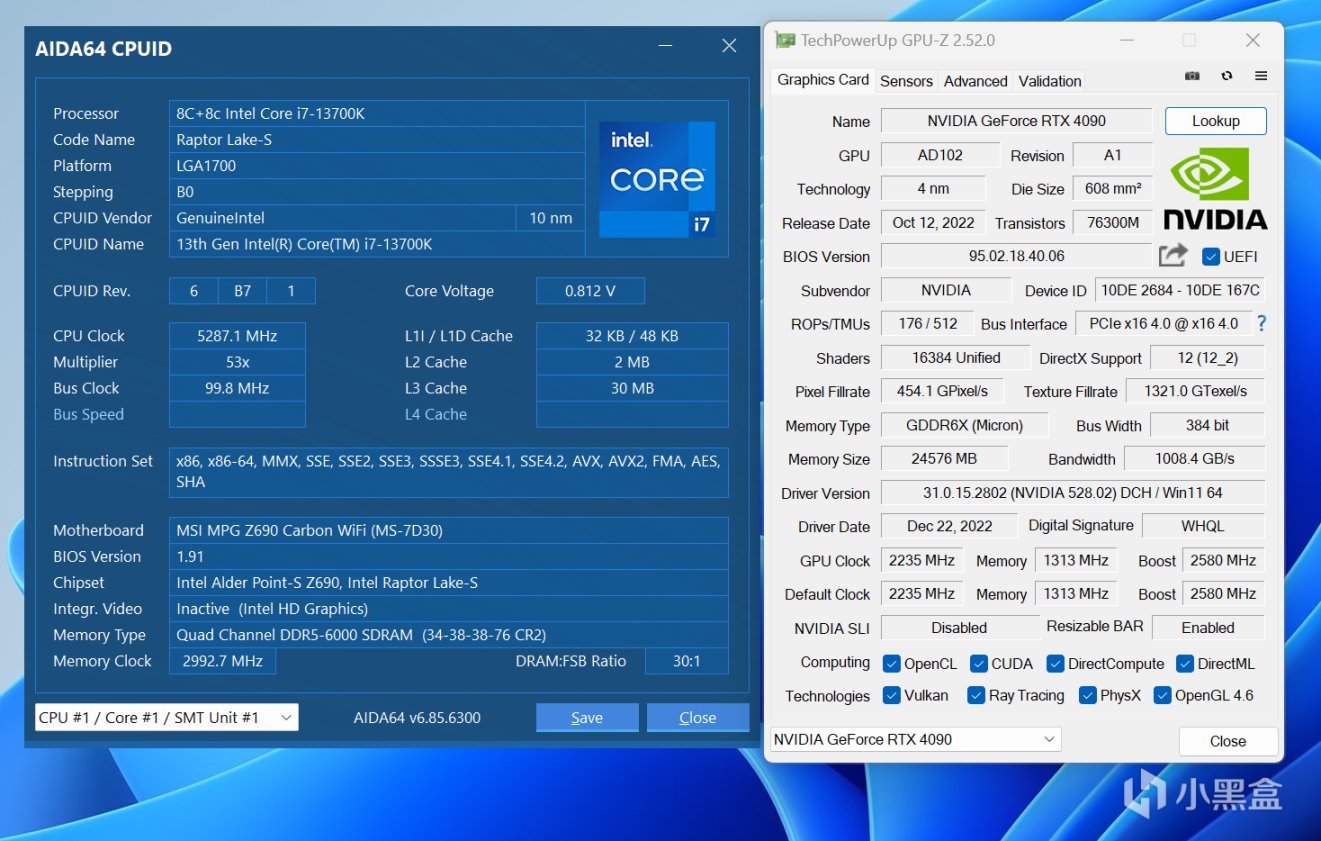Toggle the Ray Tracing checkbox

(x=976, y=696)
